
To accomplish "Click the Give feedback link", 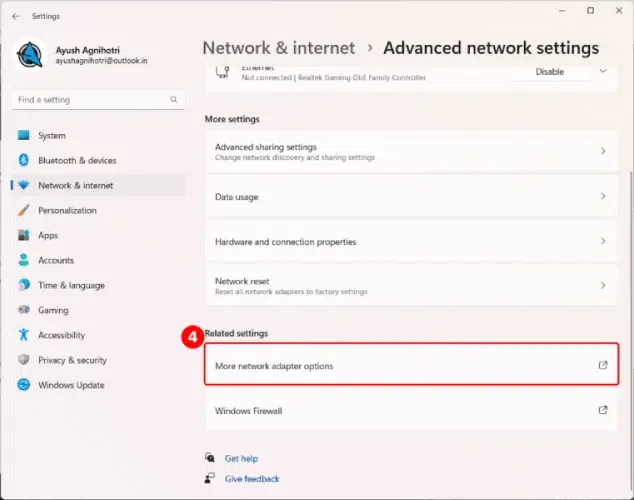I will tap(252, 479).
